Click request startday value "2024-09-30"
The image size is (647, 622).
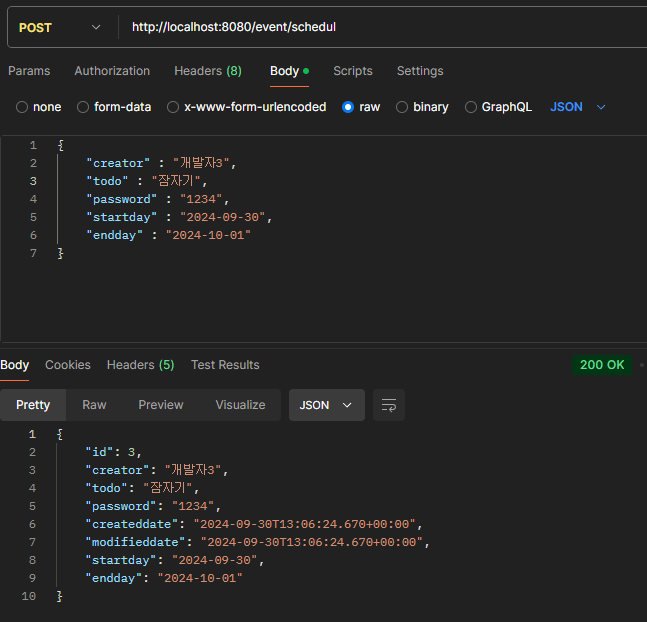[x=222, y=218]
